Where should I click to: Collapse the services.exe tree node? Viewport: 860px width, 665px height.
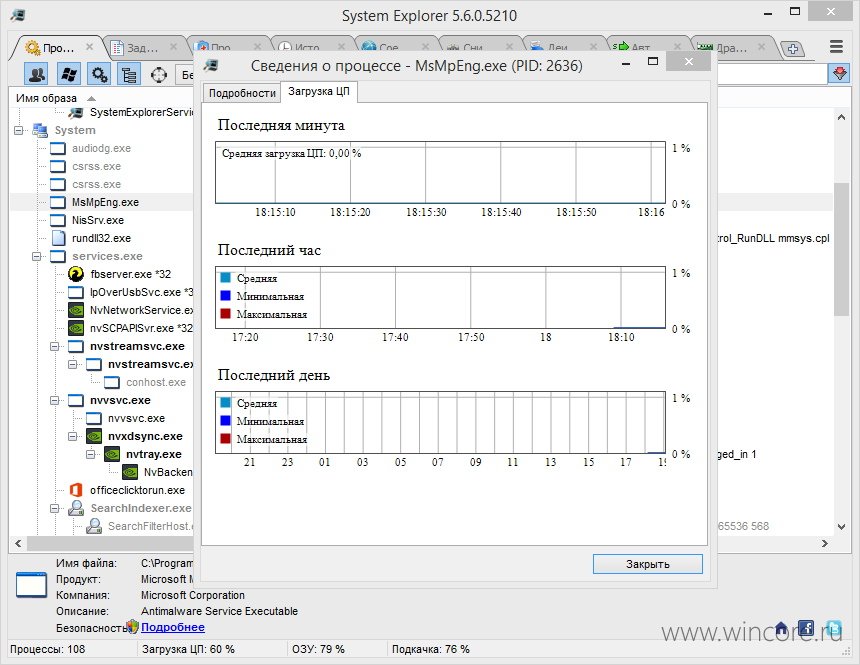(x=37, y=256)
